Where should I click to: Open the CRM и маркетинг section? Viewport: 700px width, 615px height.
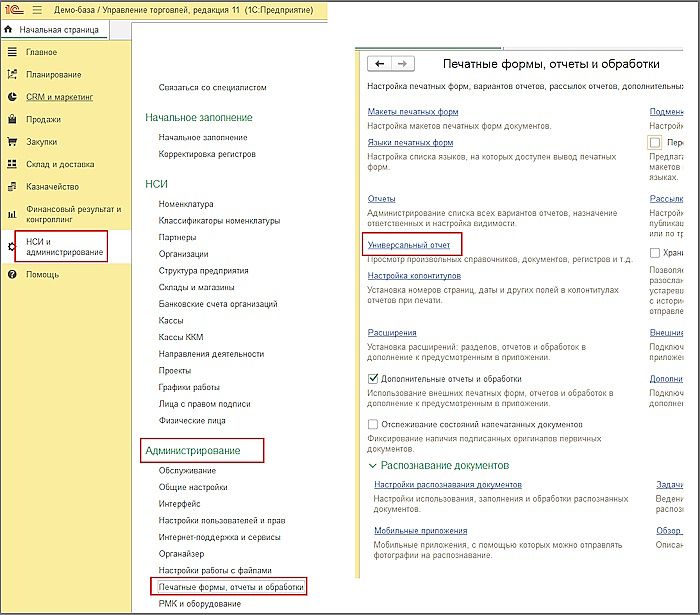[x=59, y=97]
